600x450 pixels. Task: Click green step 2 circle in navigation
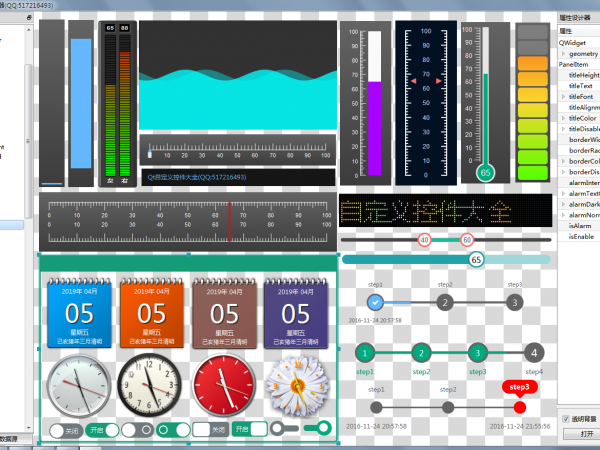pos(421,353)
